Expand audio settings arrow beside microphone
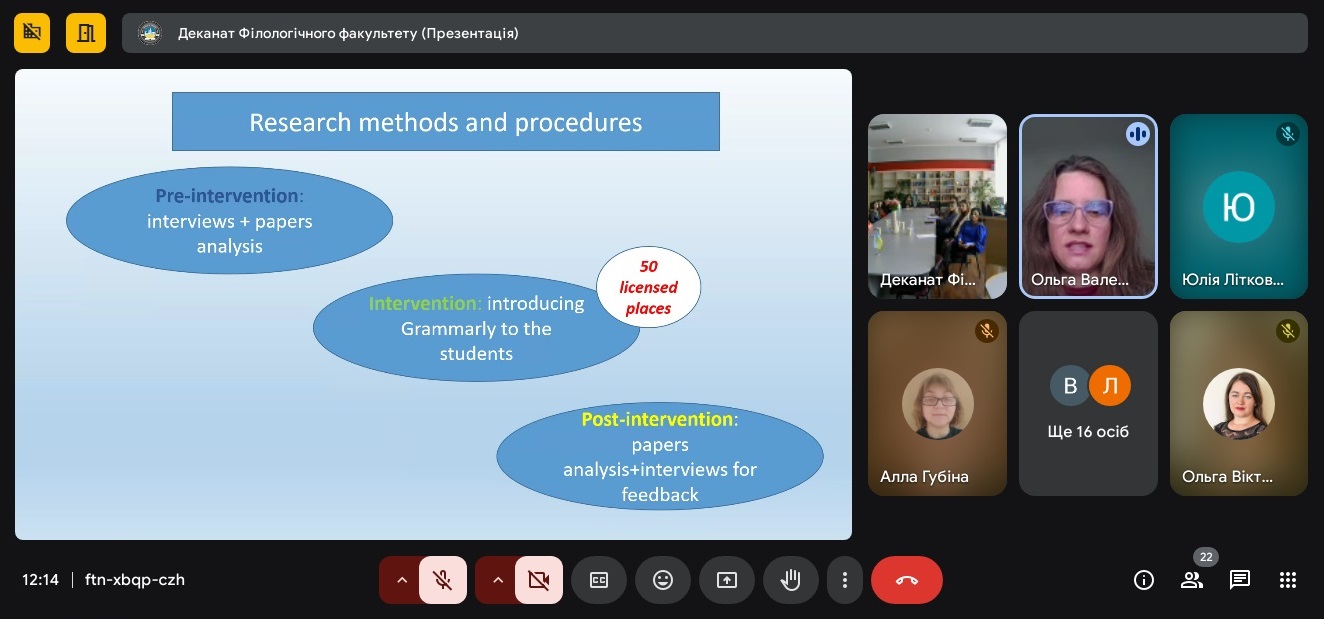The width and height of the screenshot is (1324, 619). 401,580
